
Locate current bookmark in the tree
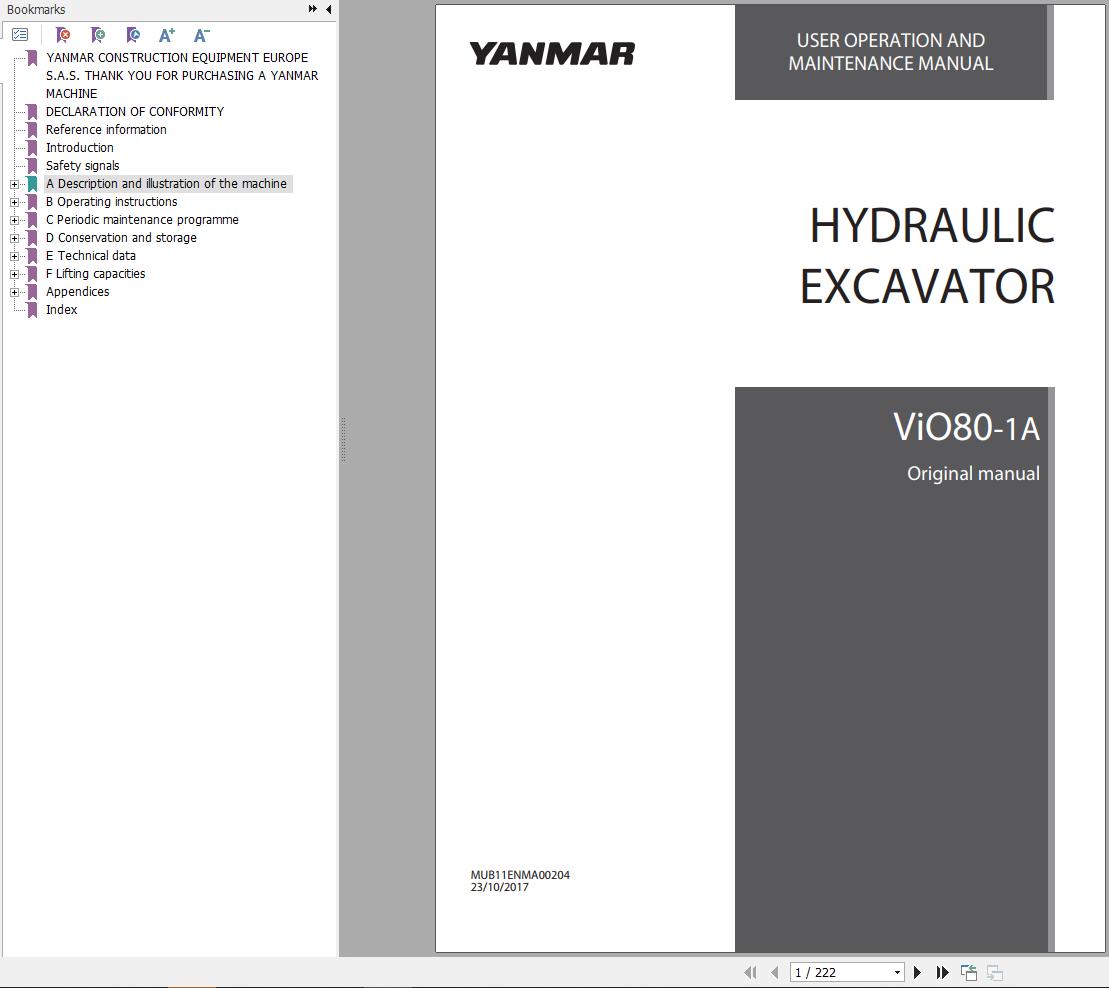(132, 35)
